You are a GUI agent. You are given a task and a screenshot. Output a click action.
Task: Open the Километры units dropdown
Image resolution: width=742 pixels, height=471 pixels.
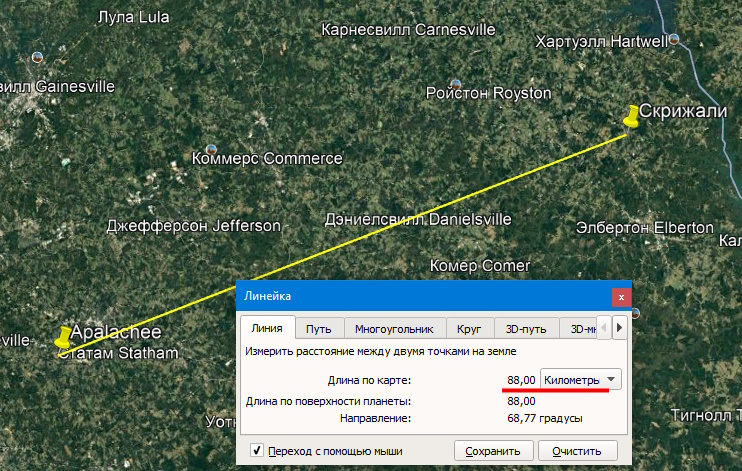click(581, 380)
